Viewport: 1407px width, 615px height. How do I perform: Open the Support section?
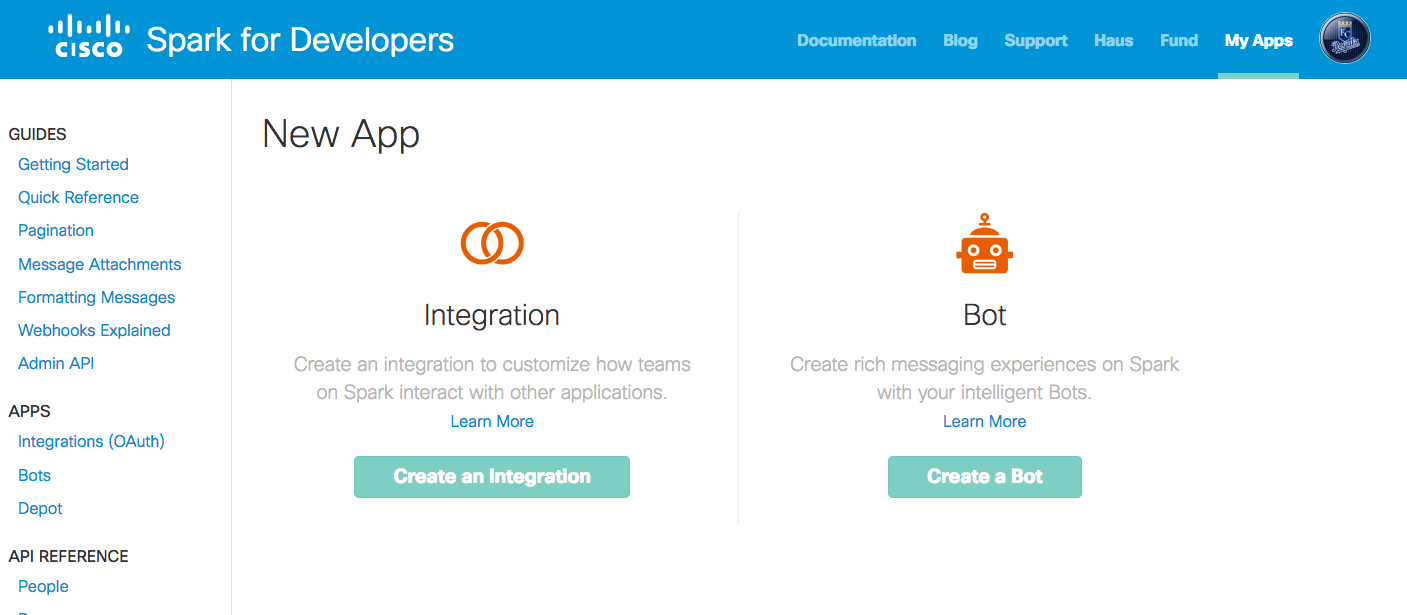(1036, 41)
